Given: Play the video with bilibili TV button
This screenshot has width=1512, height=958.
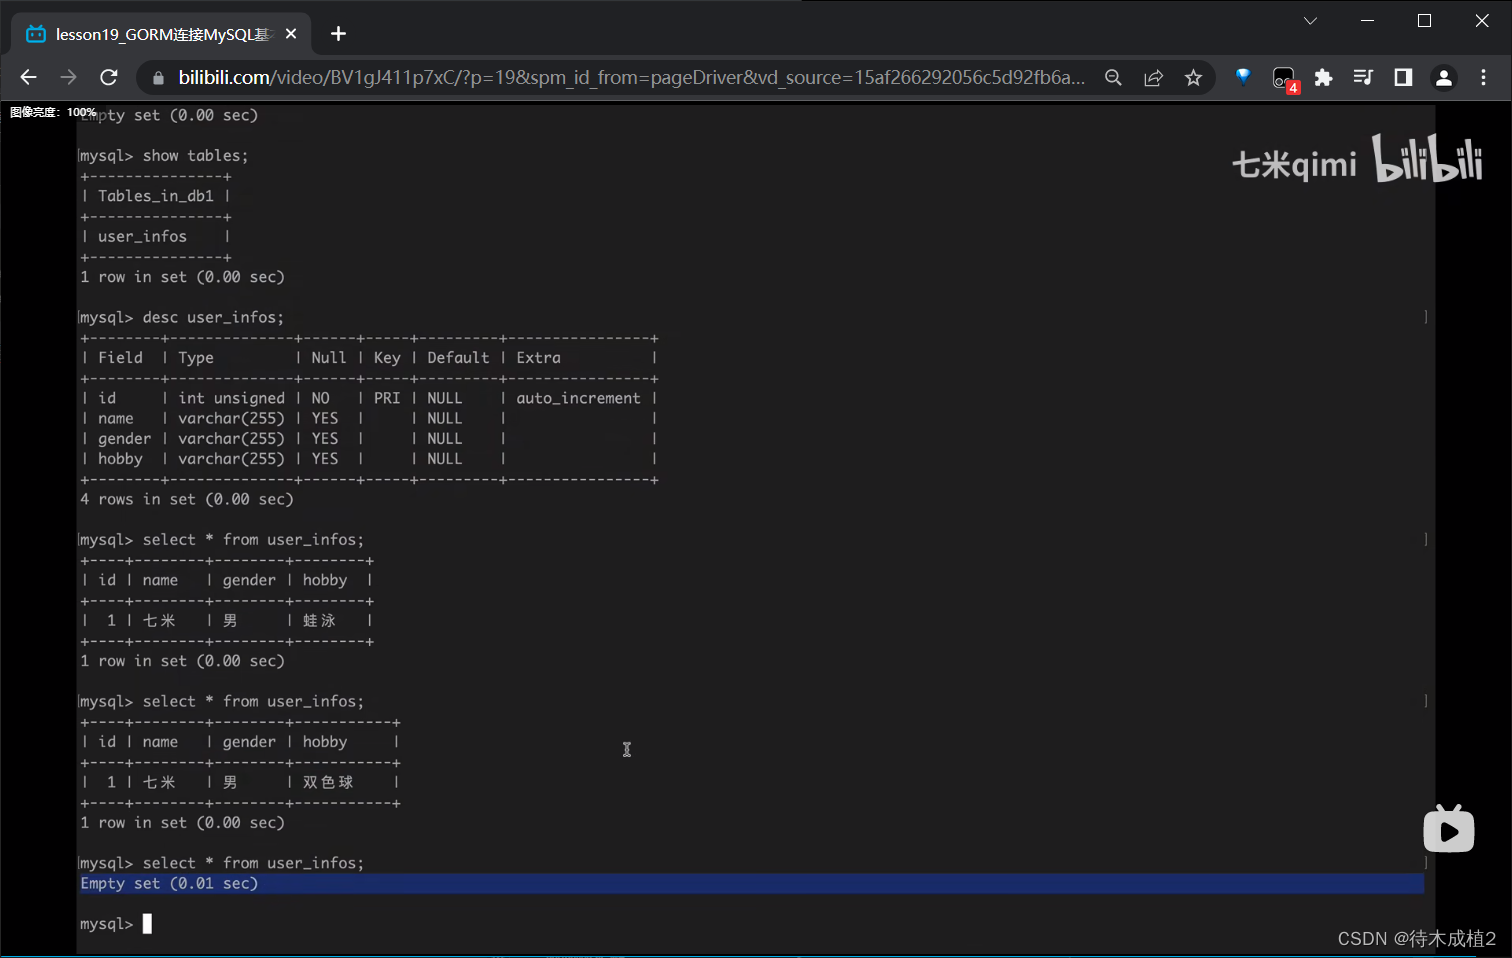Looking at the screenshot, I should 1449,829.
